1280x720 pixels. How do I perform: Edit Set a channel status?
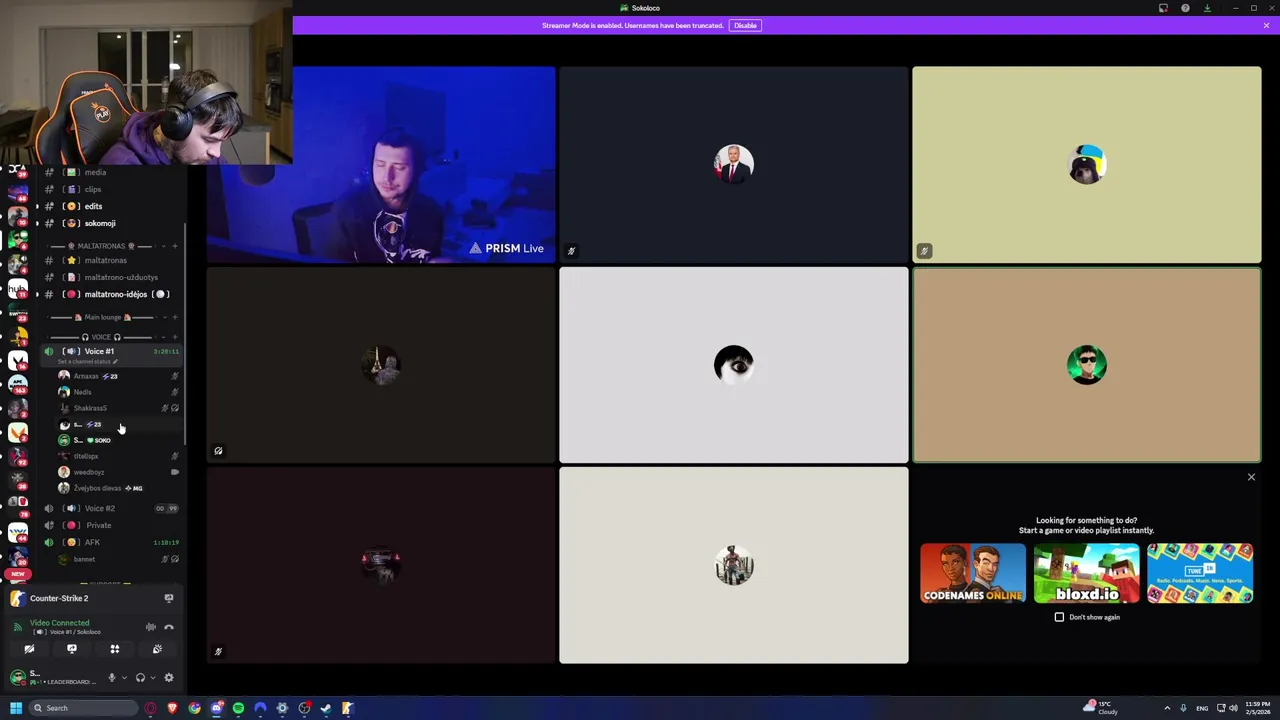coord(90,361)
